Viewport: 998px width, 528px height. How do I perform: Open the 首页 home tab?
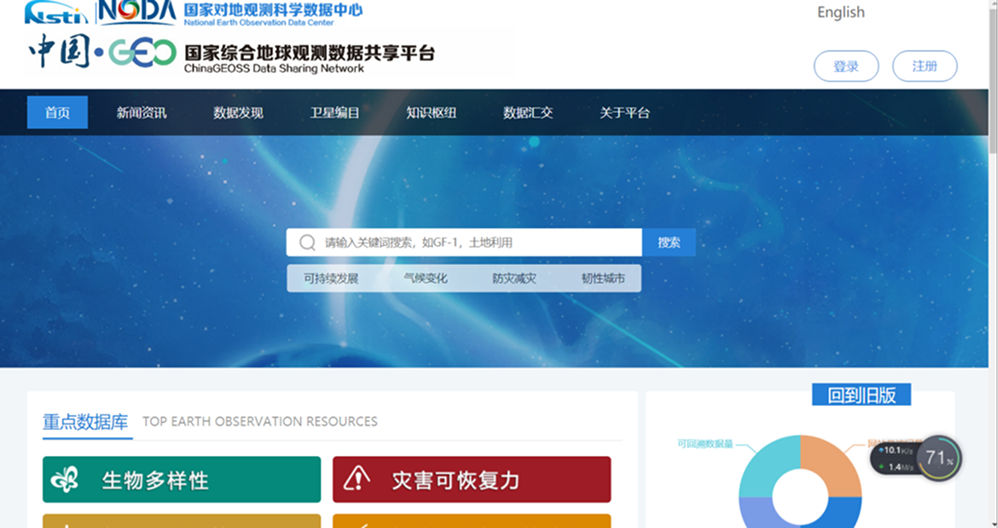[57, 113]
